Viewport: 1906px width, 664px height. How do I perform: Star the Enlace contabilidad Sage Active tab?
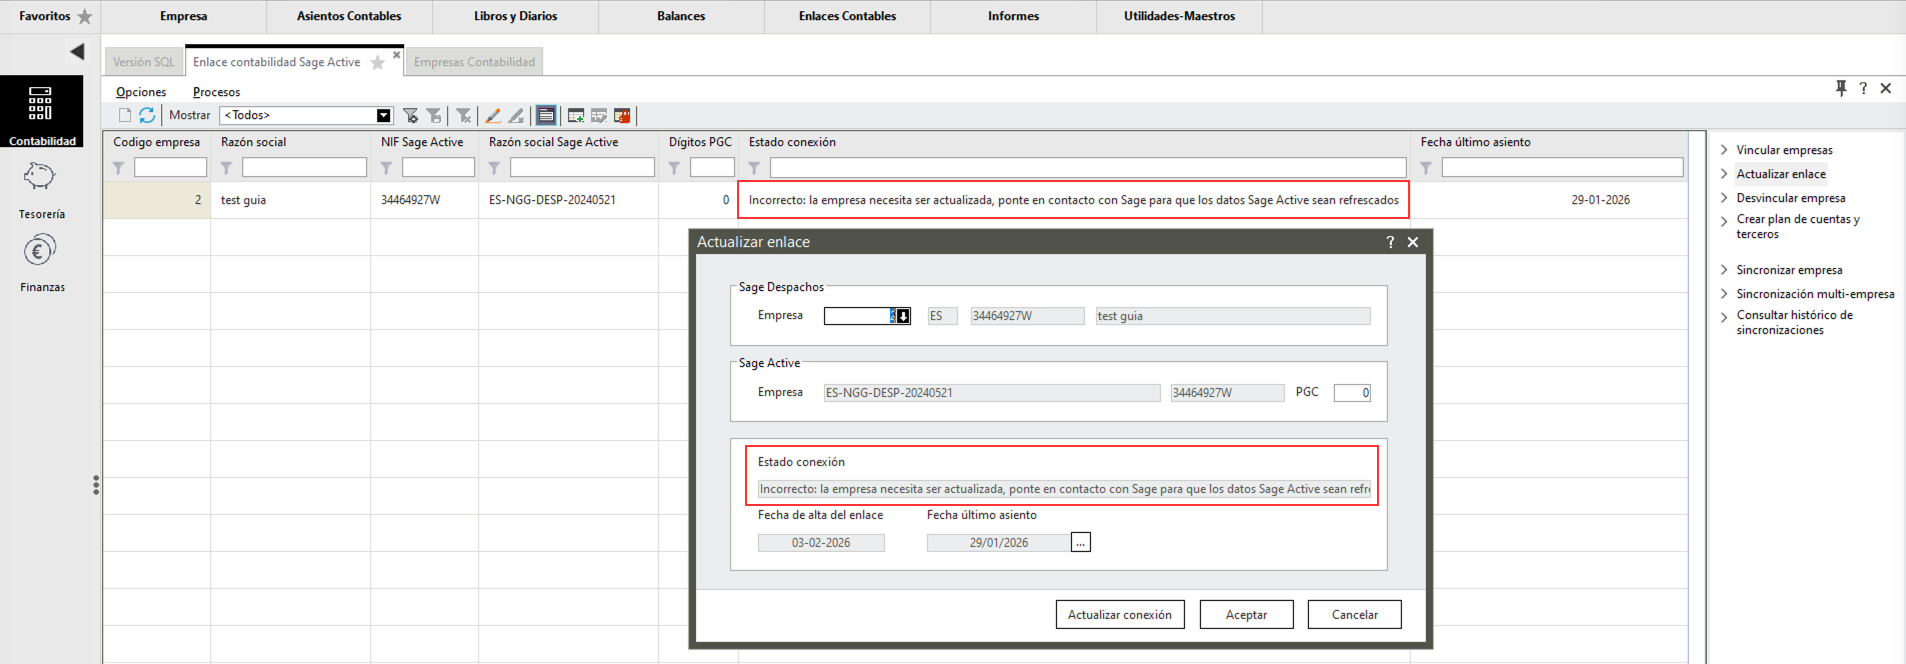tap(378, 63)
